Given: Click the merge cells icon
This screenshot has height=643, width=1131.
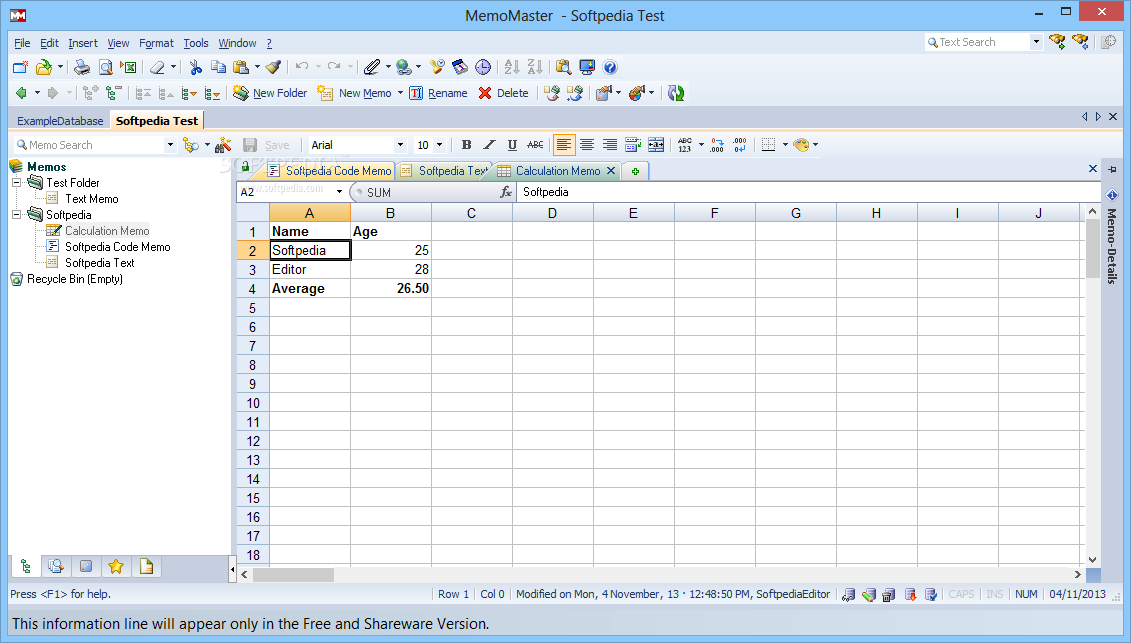Looking at the screenshot, I should [x=656, y=145].
